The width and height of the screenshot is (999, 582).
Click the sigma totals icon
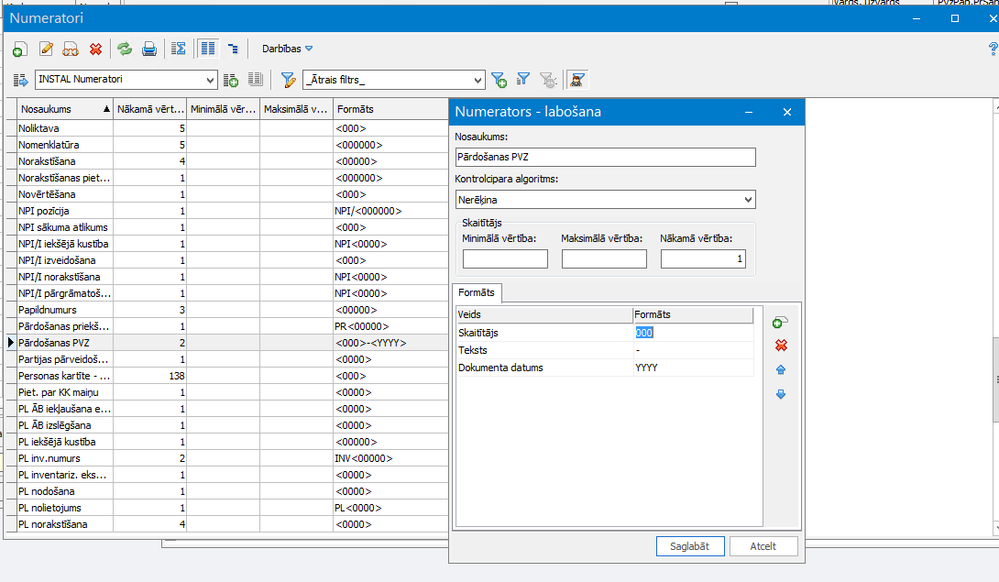(x=179, y=49)
